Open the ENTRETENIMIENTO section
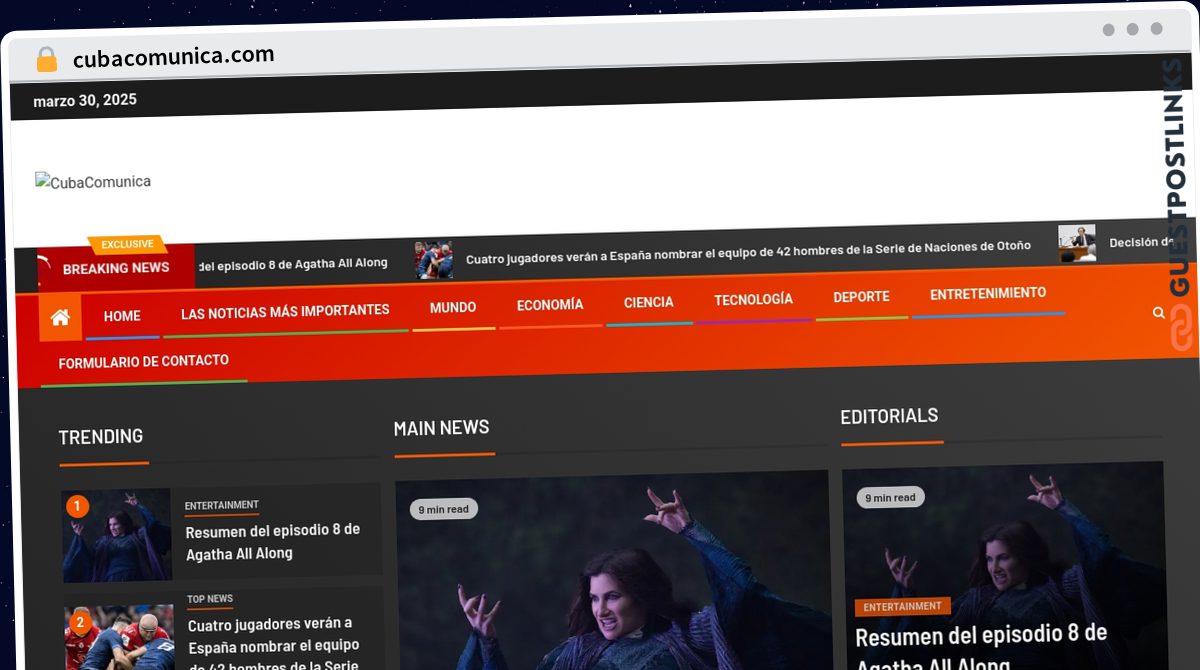Viewport: 1200px width, 670px height. click(x=988, y=293)
